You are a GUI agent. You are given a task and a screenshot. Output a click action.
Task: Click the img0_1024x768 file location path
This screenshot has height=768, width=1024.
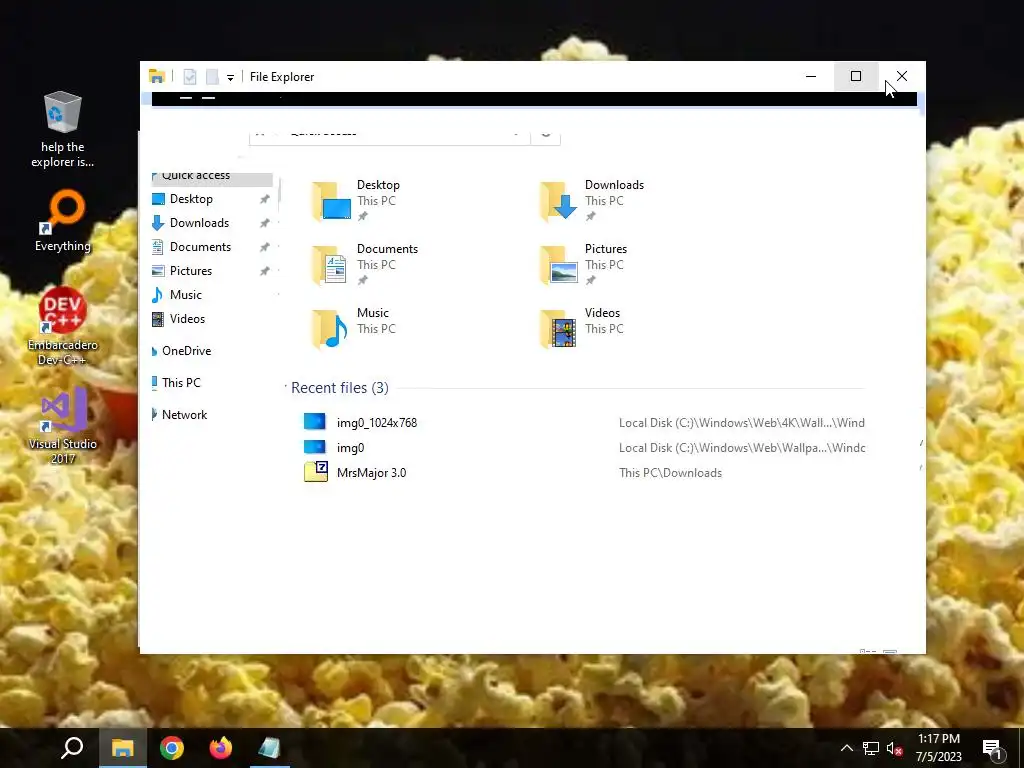(742, 423)
